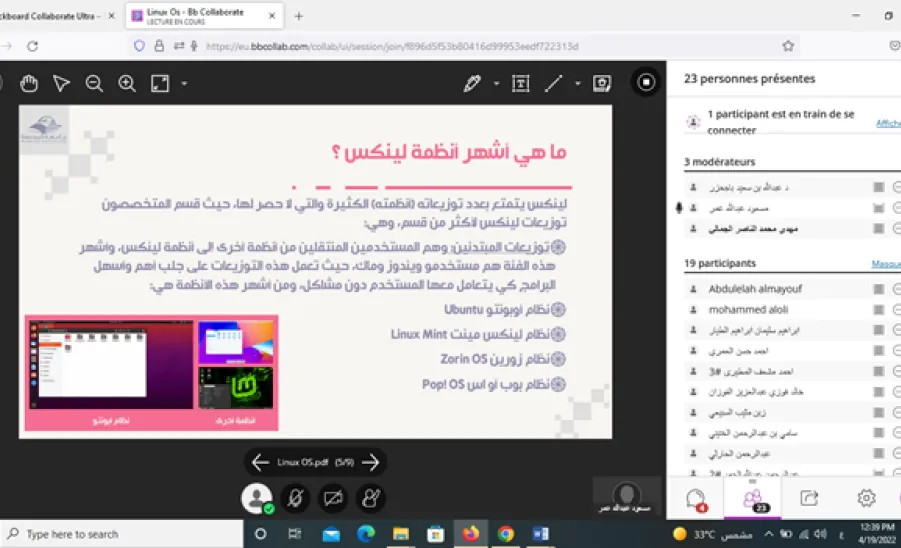Select participant Abdulelah almayouf
Viewport: 901px width, 548px height.
click(755, 289)
